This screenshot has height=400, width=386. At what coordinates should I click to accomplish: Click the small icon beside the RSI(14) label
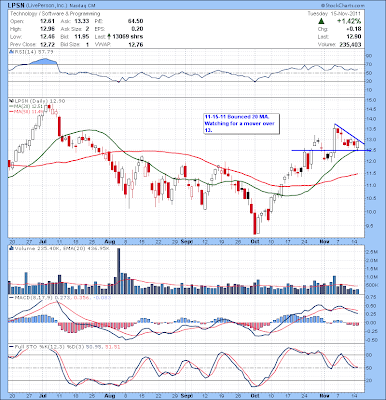click(x=11, y=52)
